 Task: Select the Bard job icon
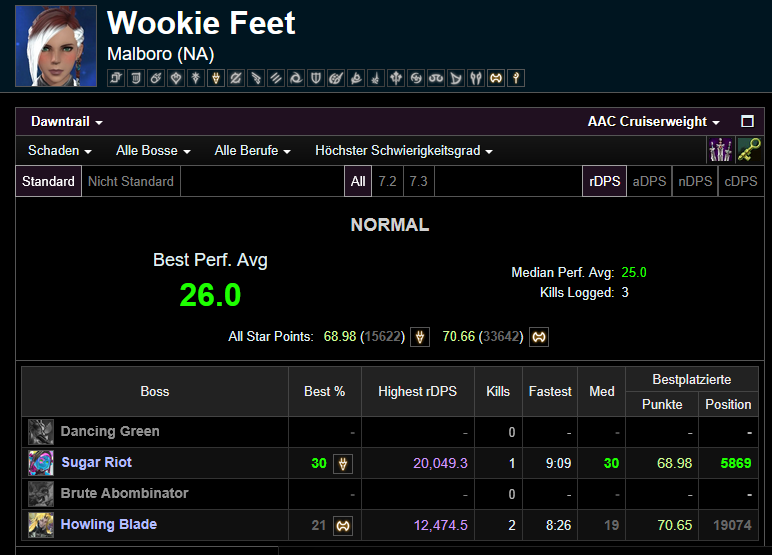click(136, 78)
